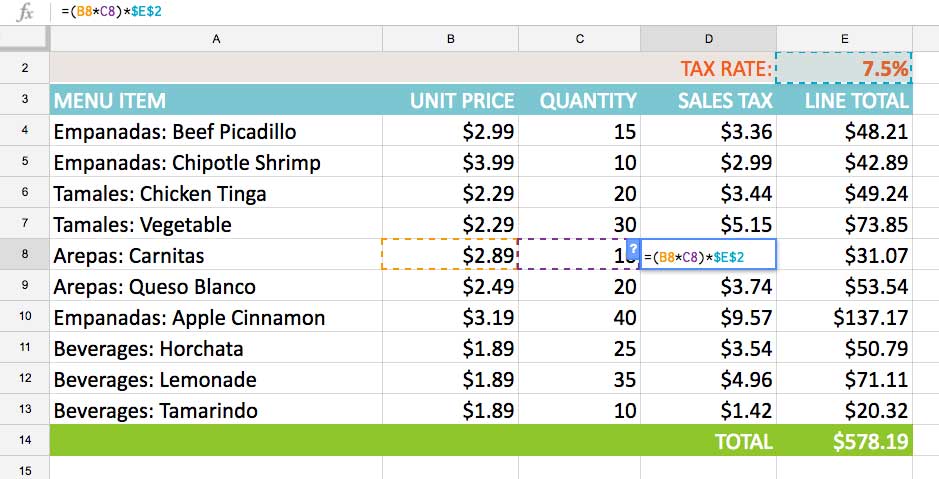Click the fx function icon
939x479 pixels.
pyautogui.click(x=27, y=12)
